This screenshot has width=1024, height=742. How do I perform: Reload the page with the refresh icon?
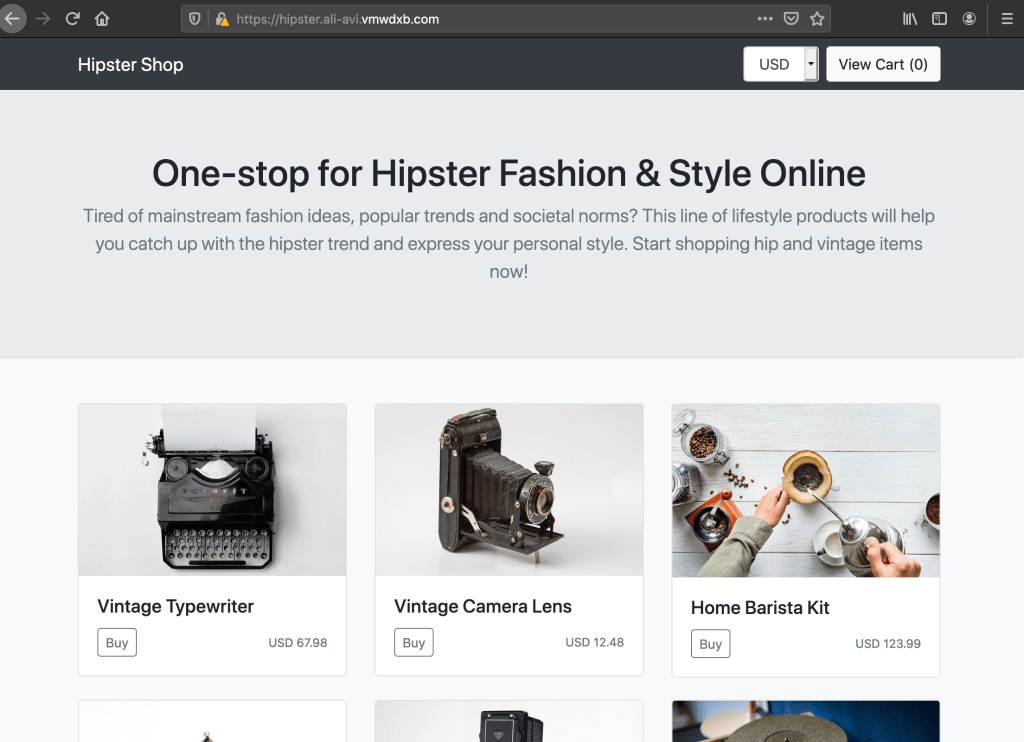72,18
